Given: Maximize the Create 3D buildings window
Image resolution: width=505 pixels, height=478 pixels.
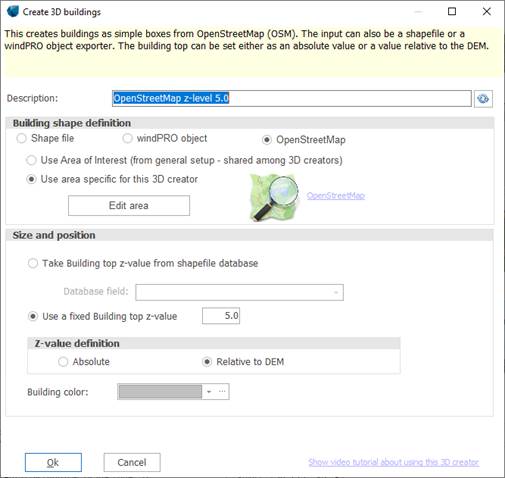Looking at the screenshot, I should click(452, 12).
